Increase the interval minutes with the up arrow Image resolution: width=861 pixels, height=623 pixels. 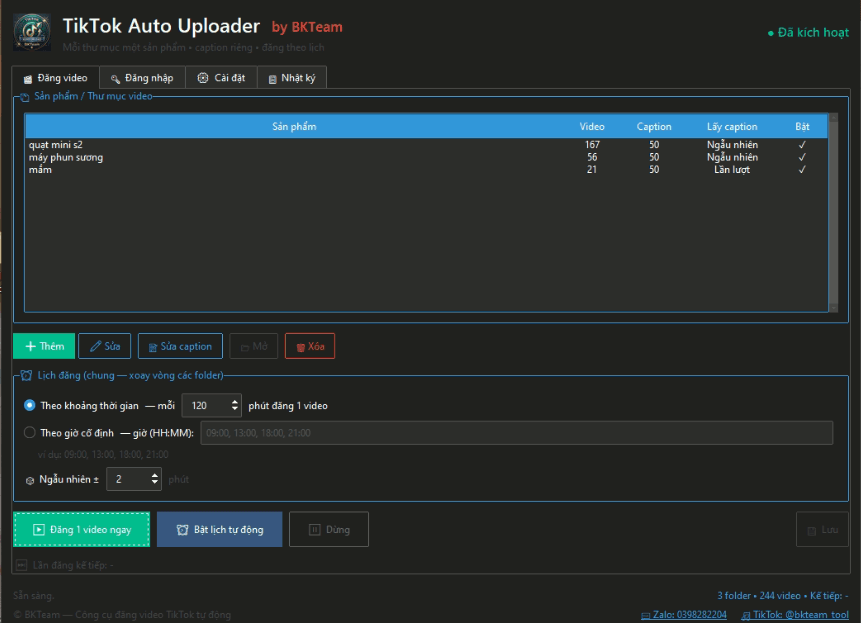[235, 402]
